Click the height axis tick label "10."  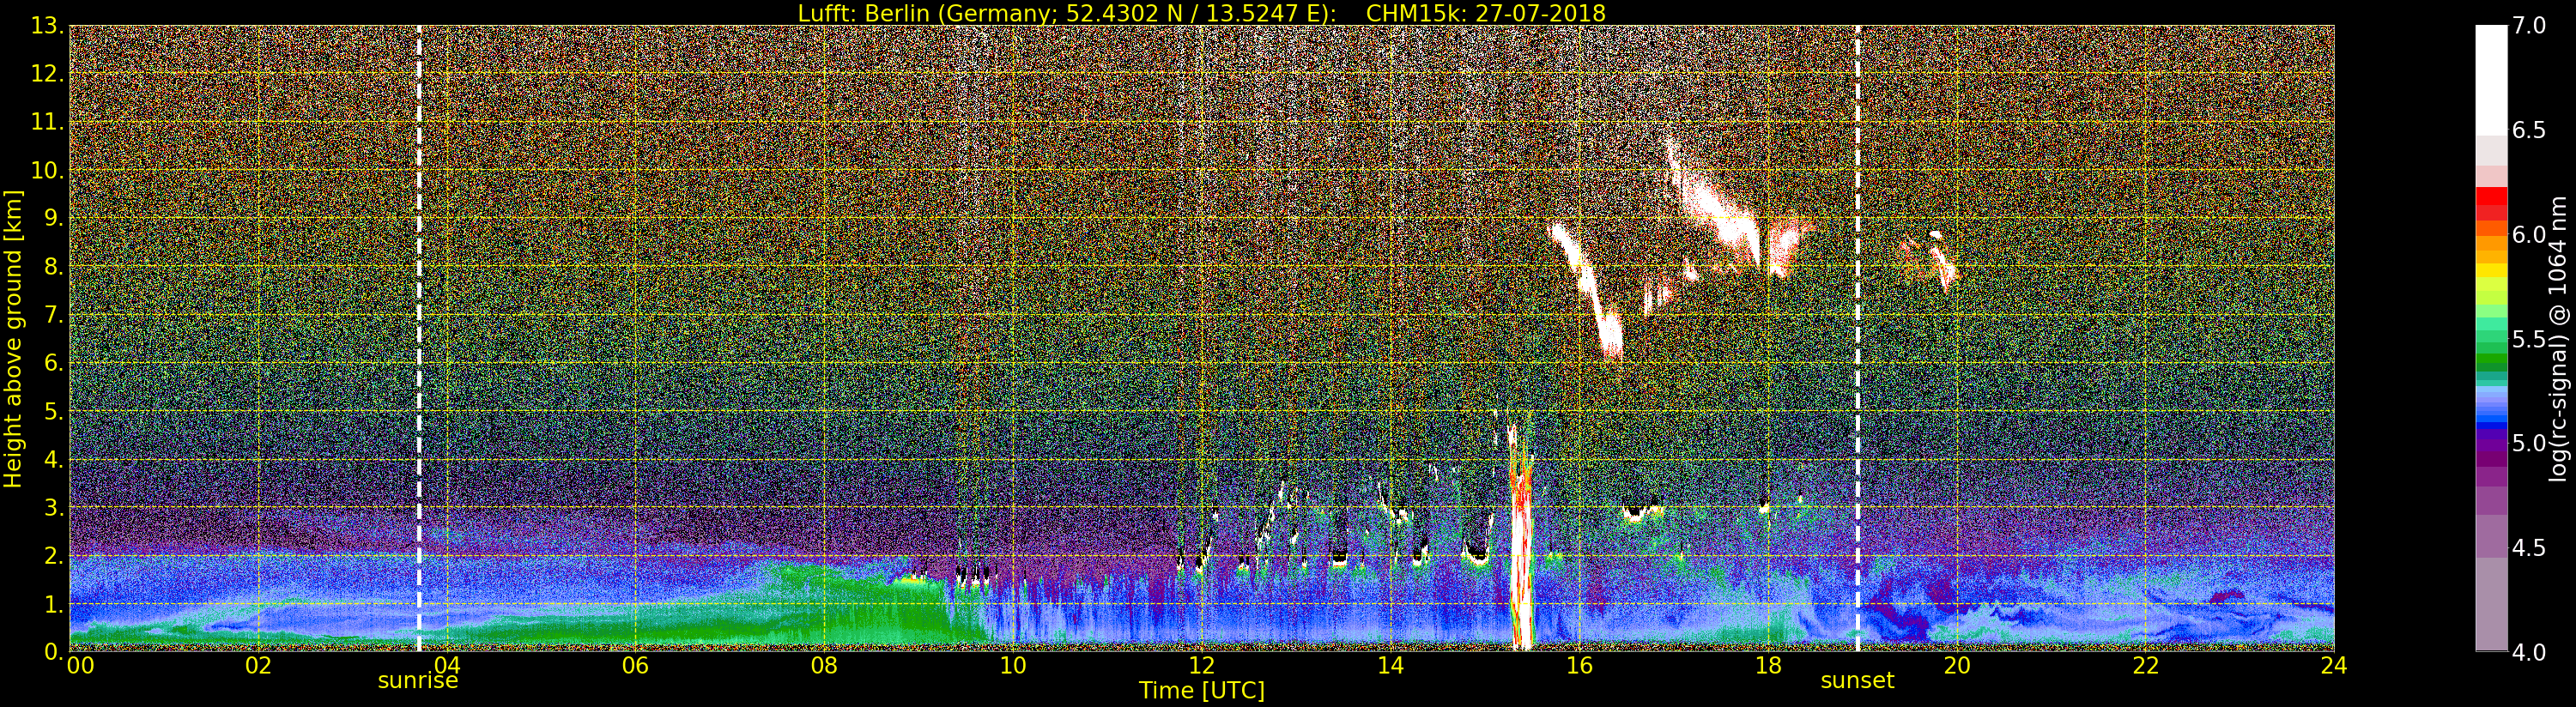click(x=48, y=170)
